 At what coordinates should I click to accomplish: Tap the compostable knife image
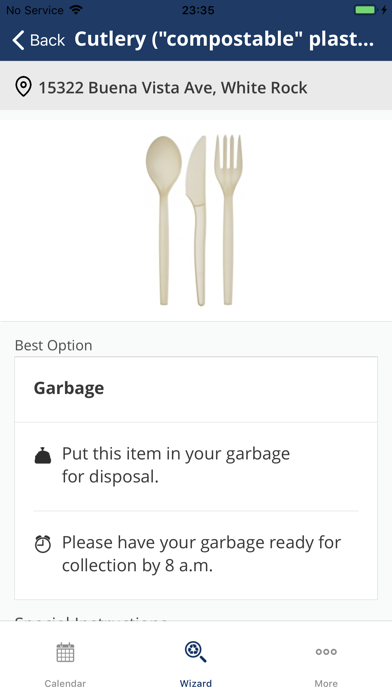click(x=197, y=221)
